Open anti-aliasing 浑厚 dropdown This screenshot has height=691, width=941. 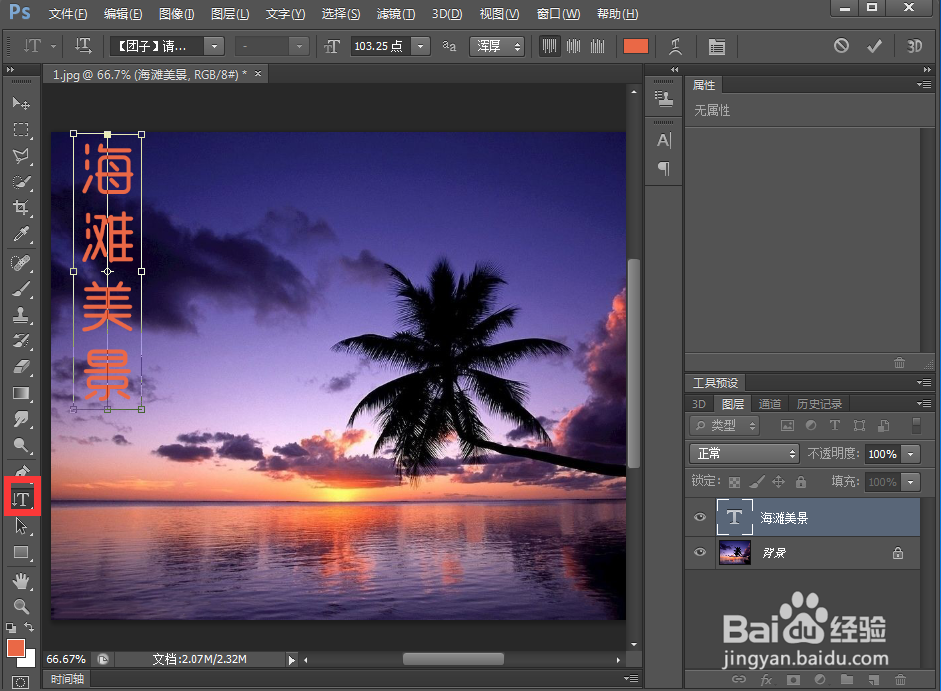tap(497, 46)
